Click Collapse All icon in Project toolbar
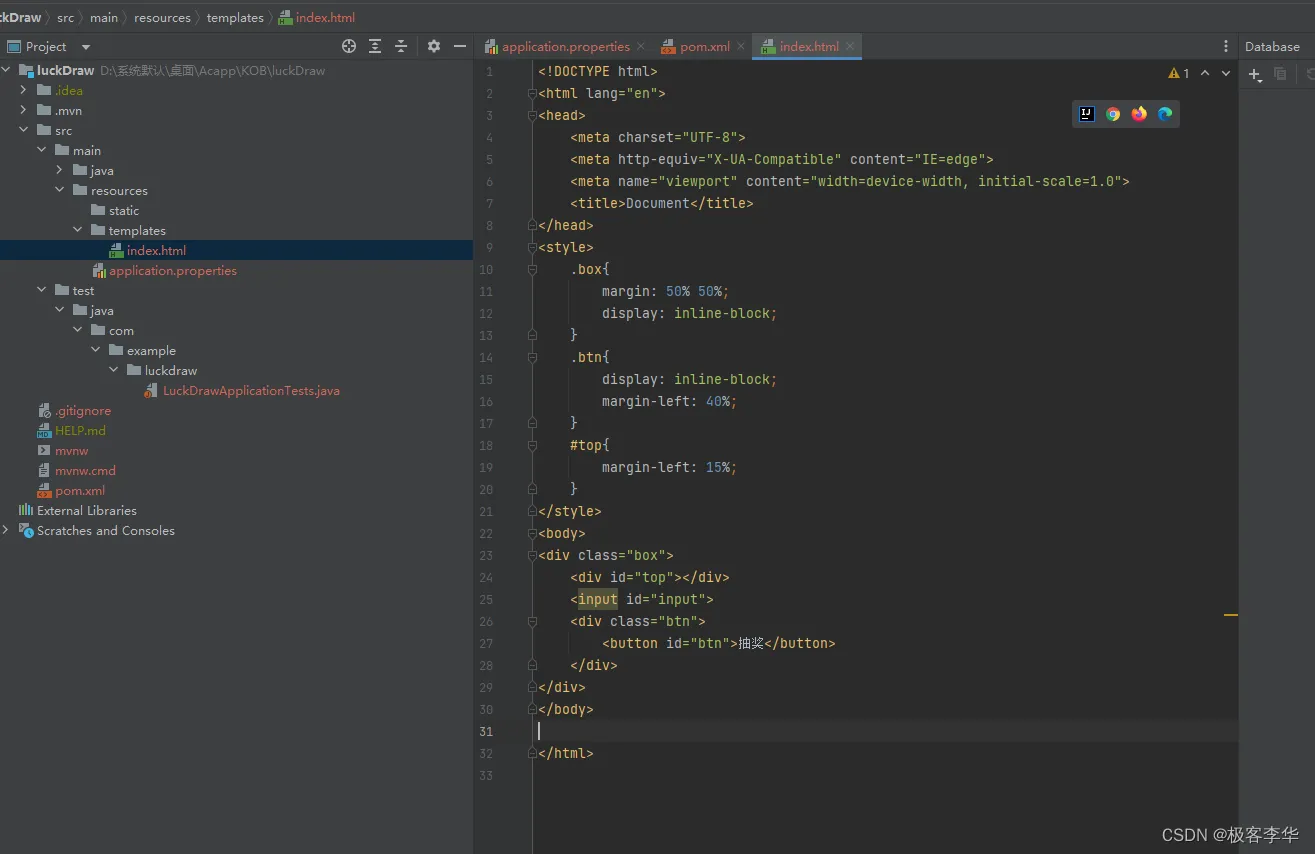 (x=401, y=46)
